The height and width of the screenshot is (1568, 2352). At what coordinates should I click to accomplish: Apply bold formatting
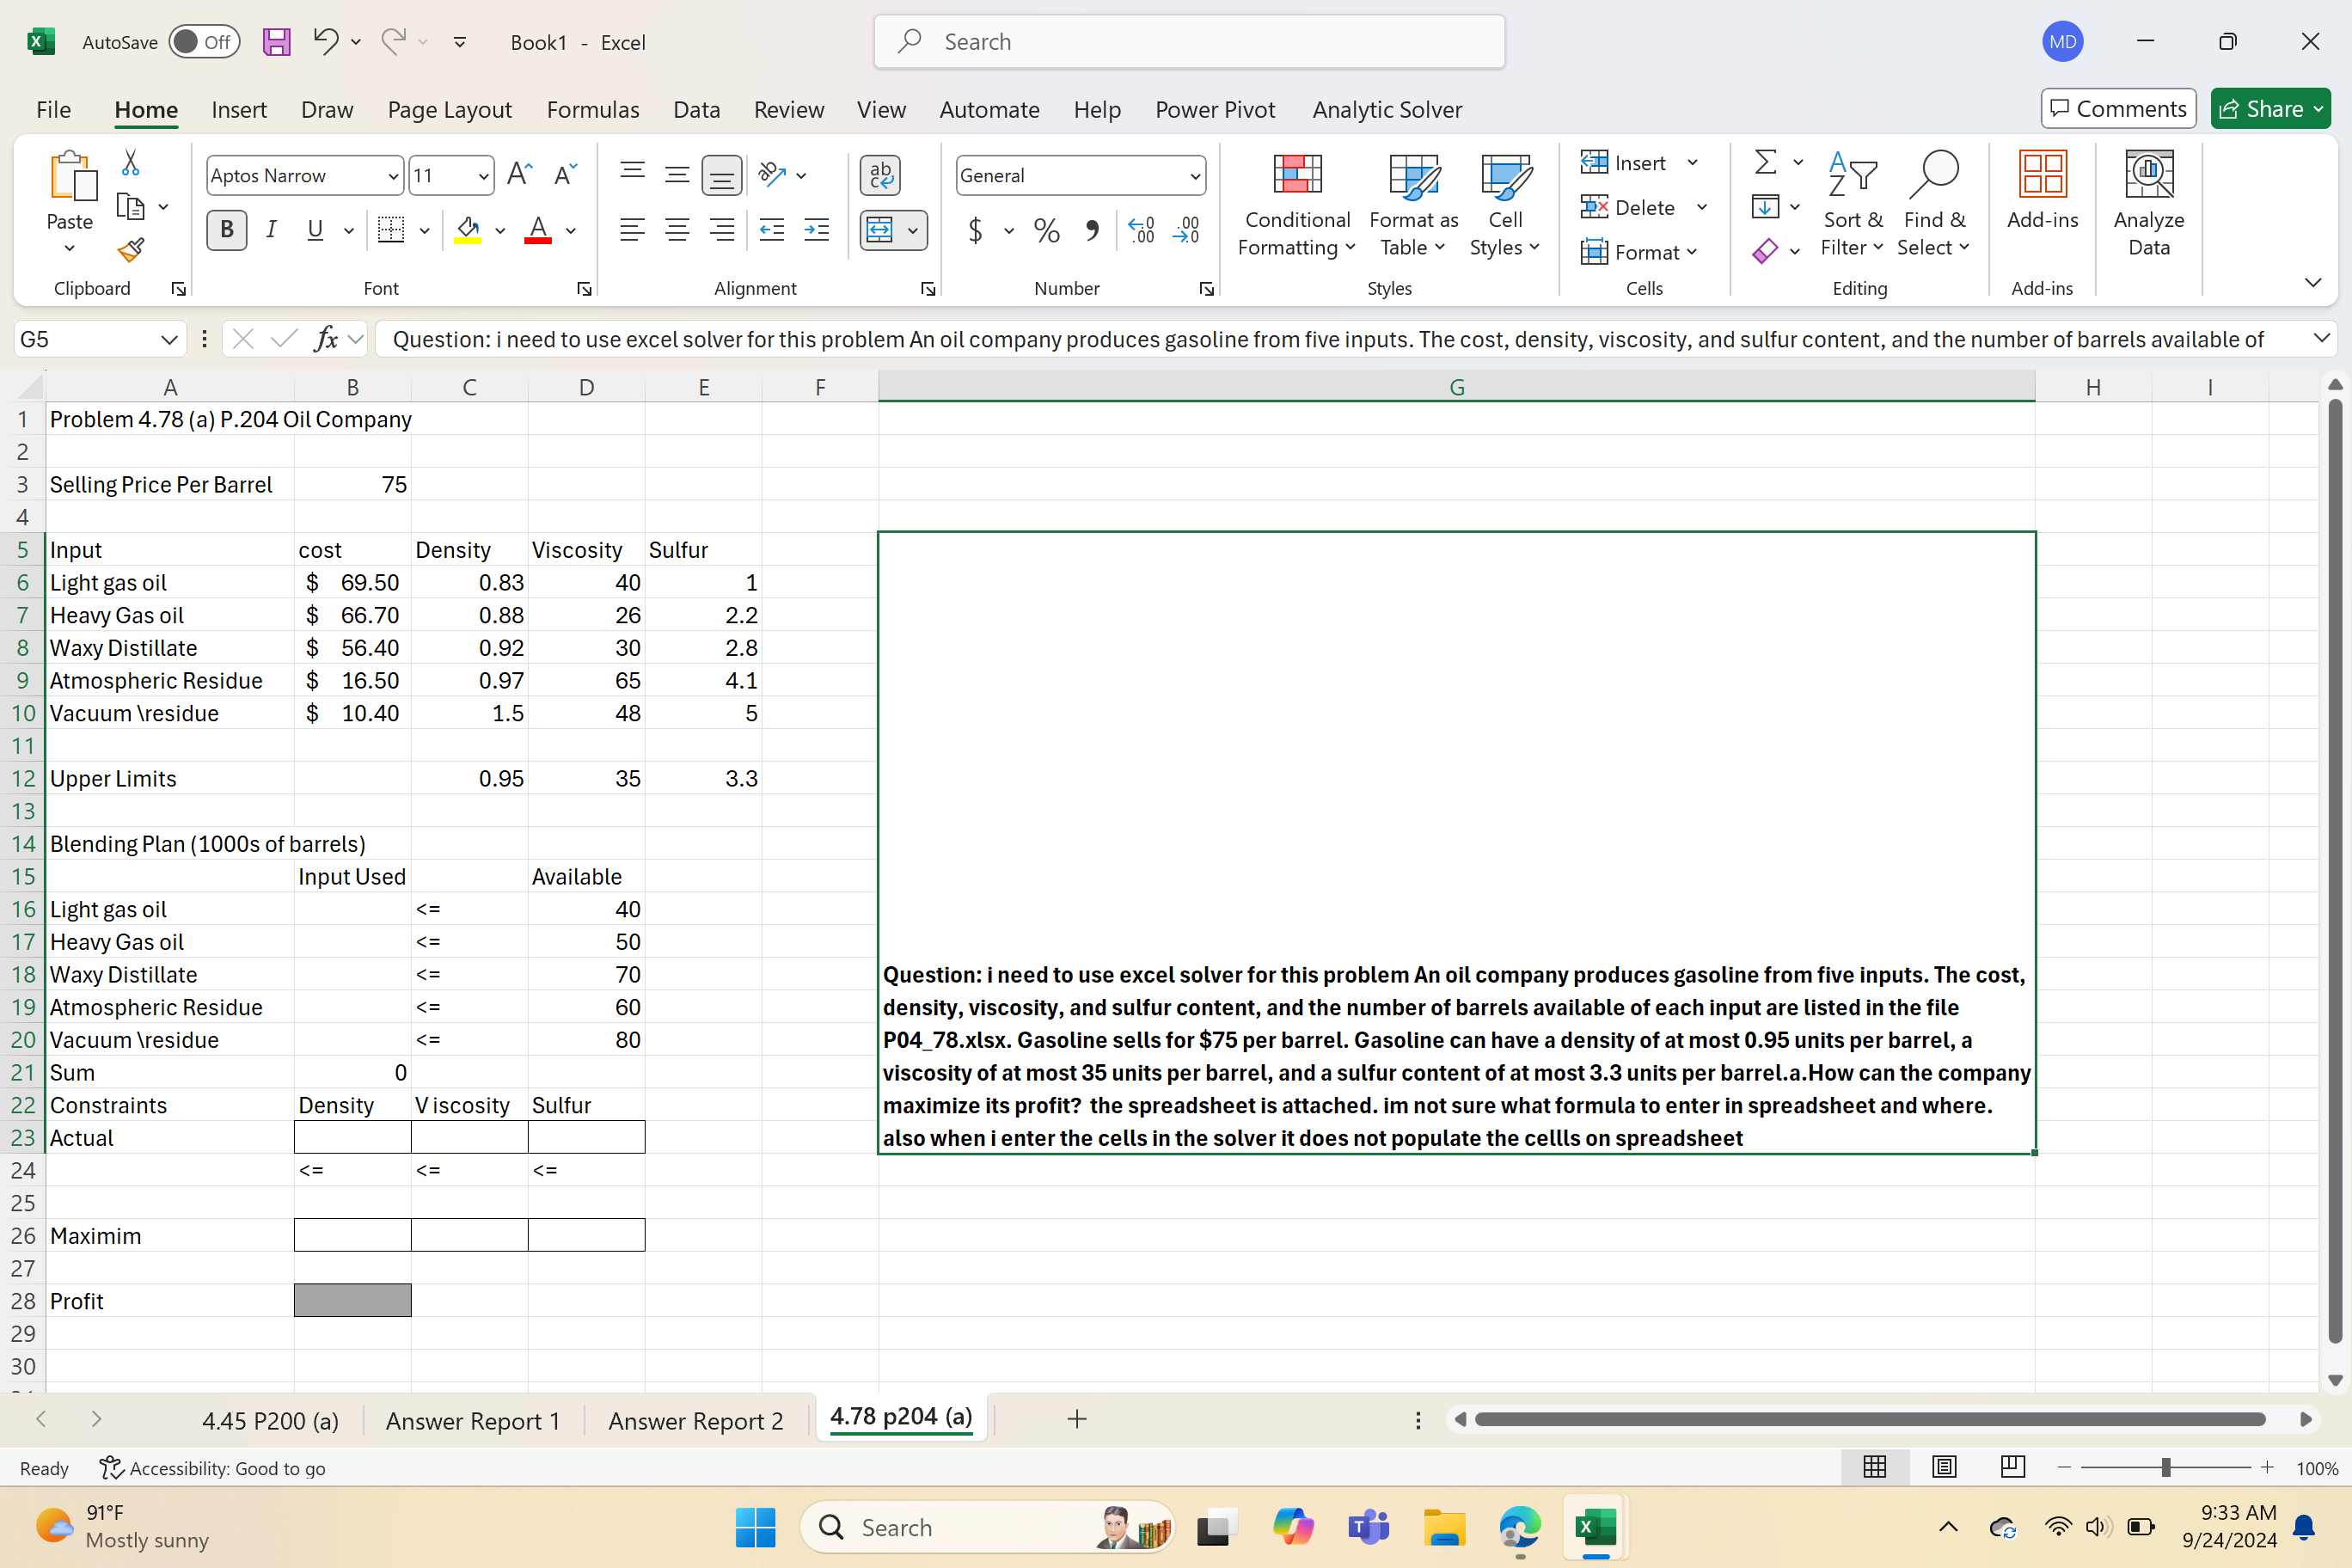coord(226,230)
